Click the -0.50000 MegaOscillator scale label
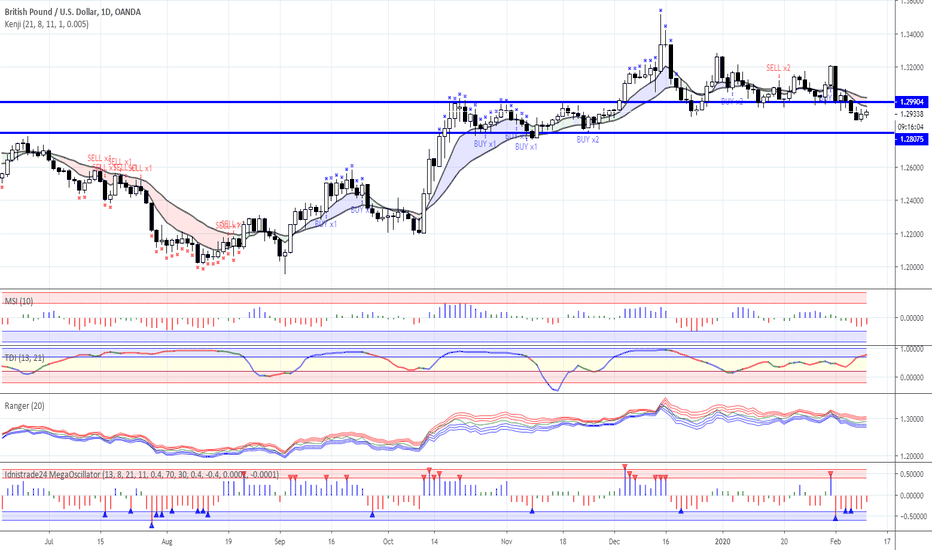The image size is (932, 550). coord(911,516)
